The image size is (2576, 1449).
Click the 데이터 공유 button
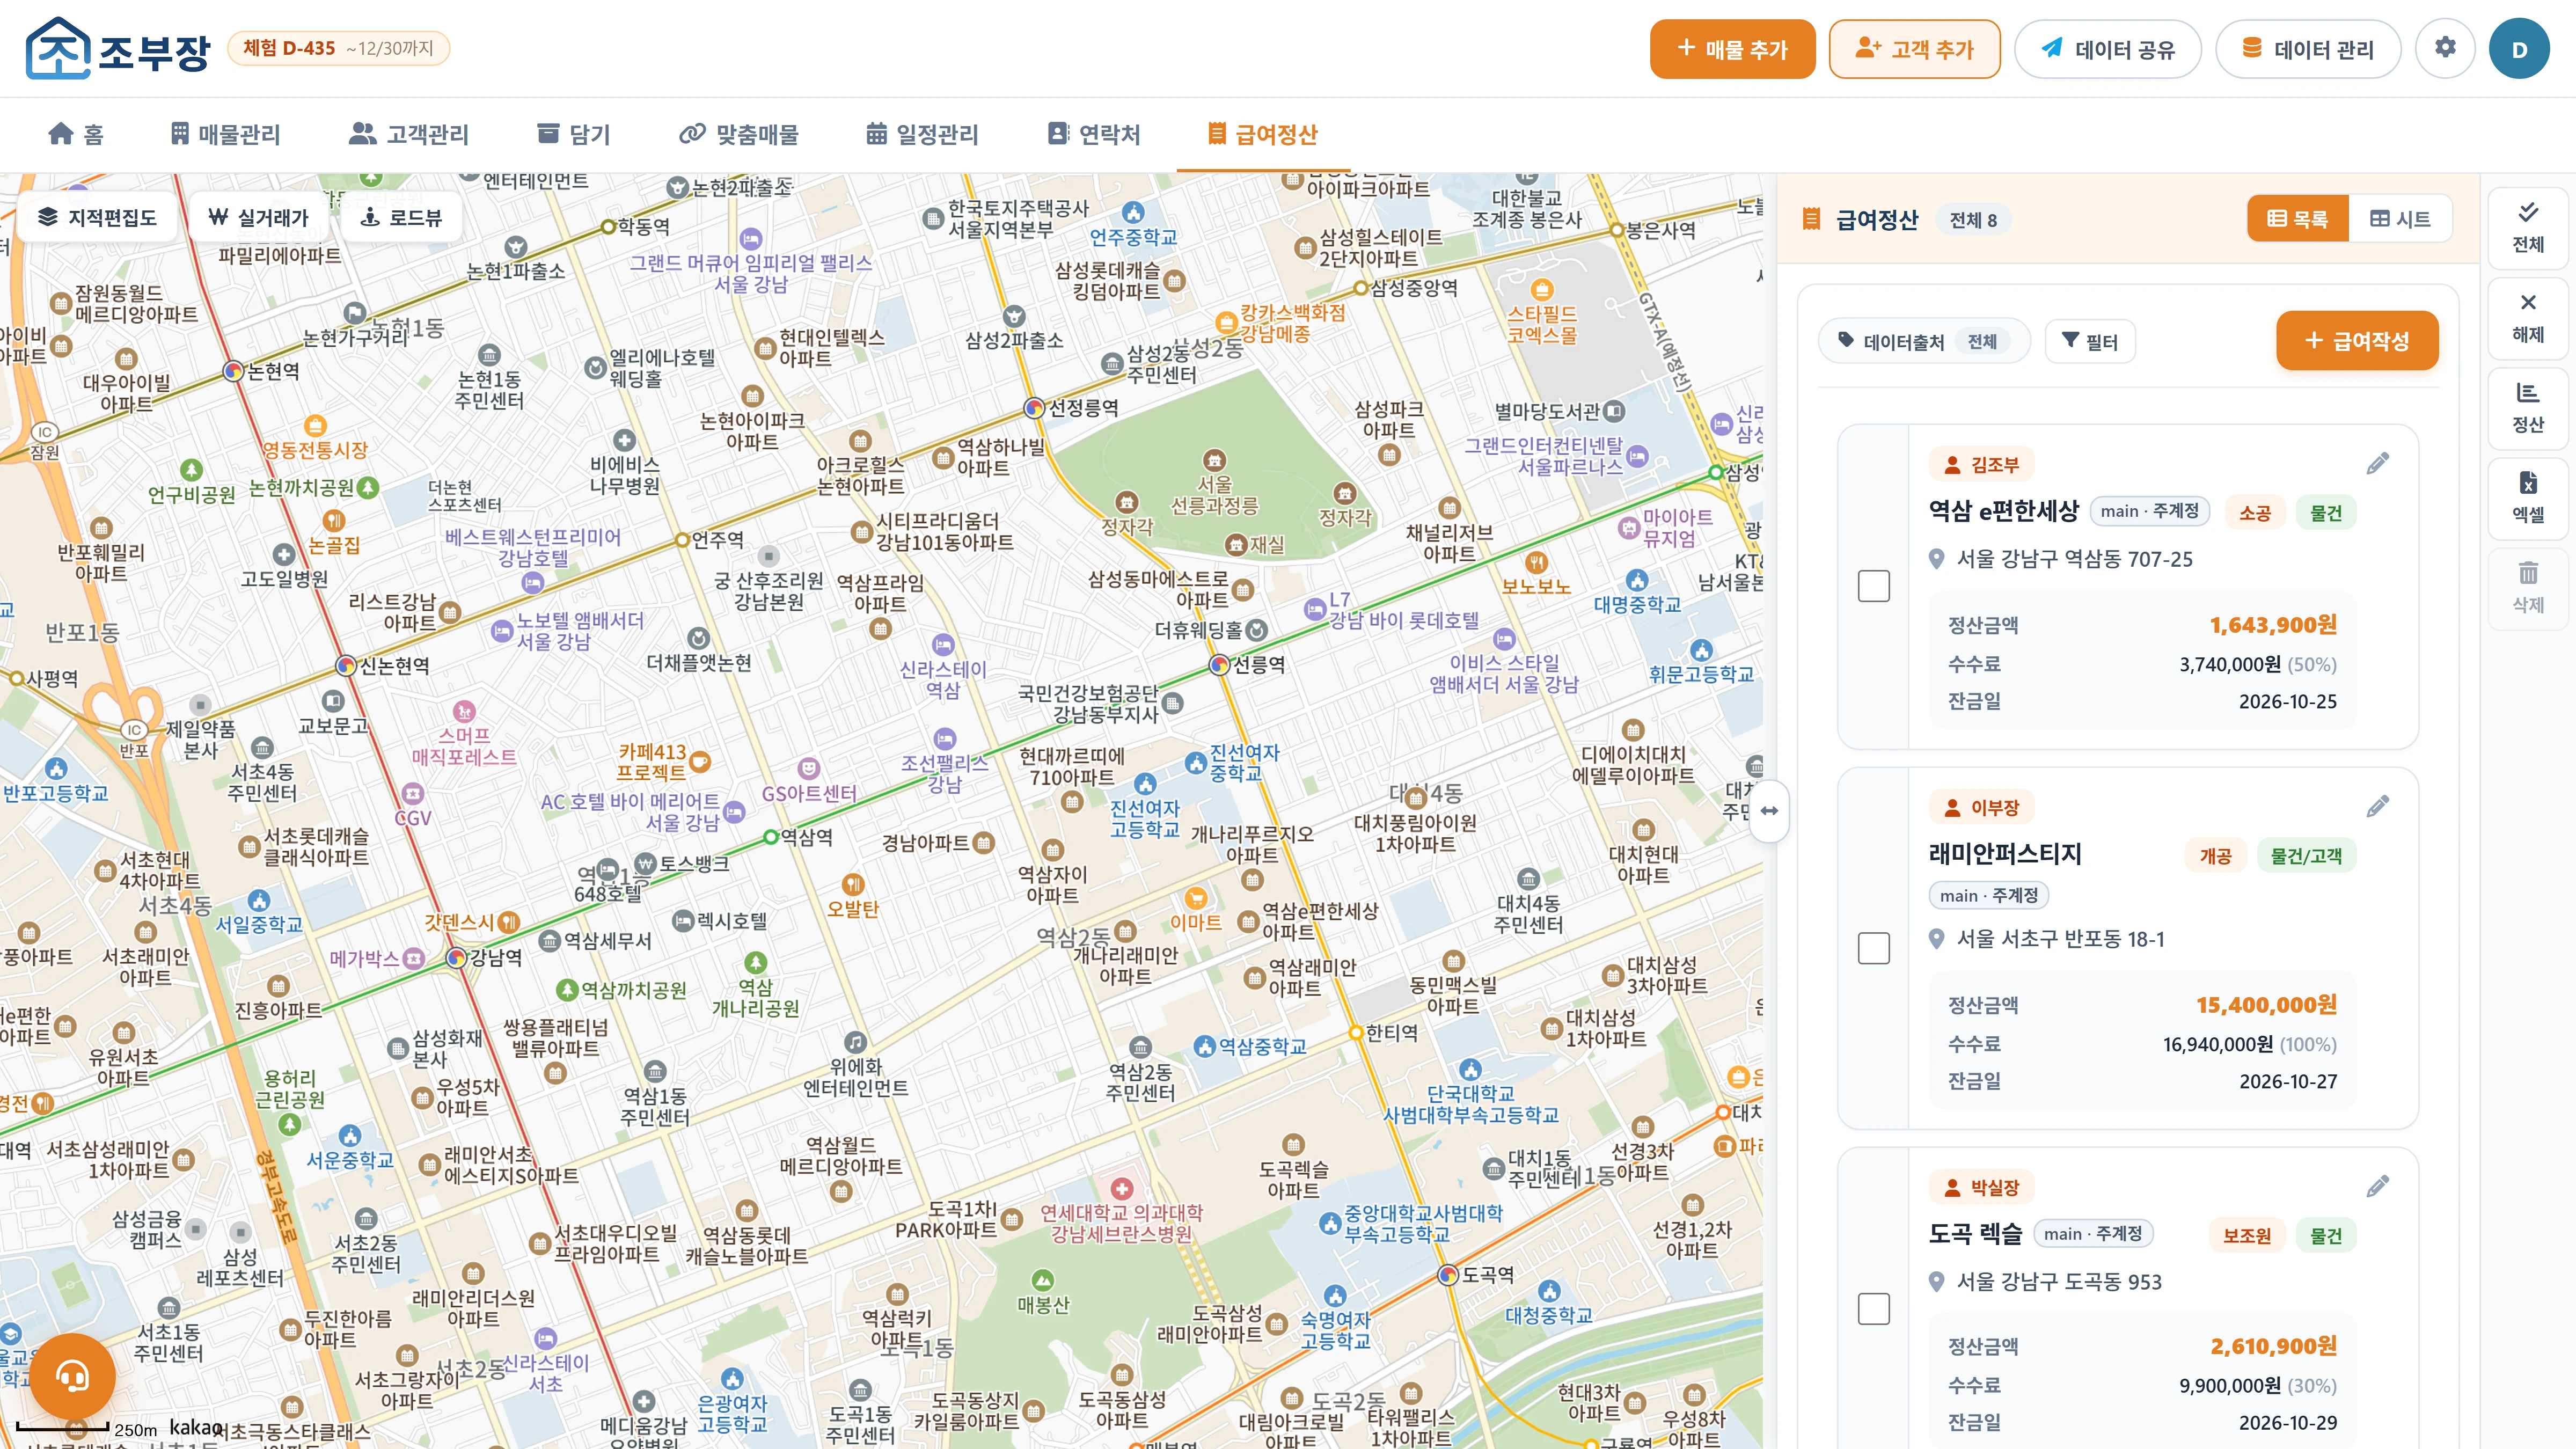pos(2108,49)
